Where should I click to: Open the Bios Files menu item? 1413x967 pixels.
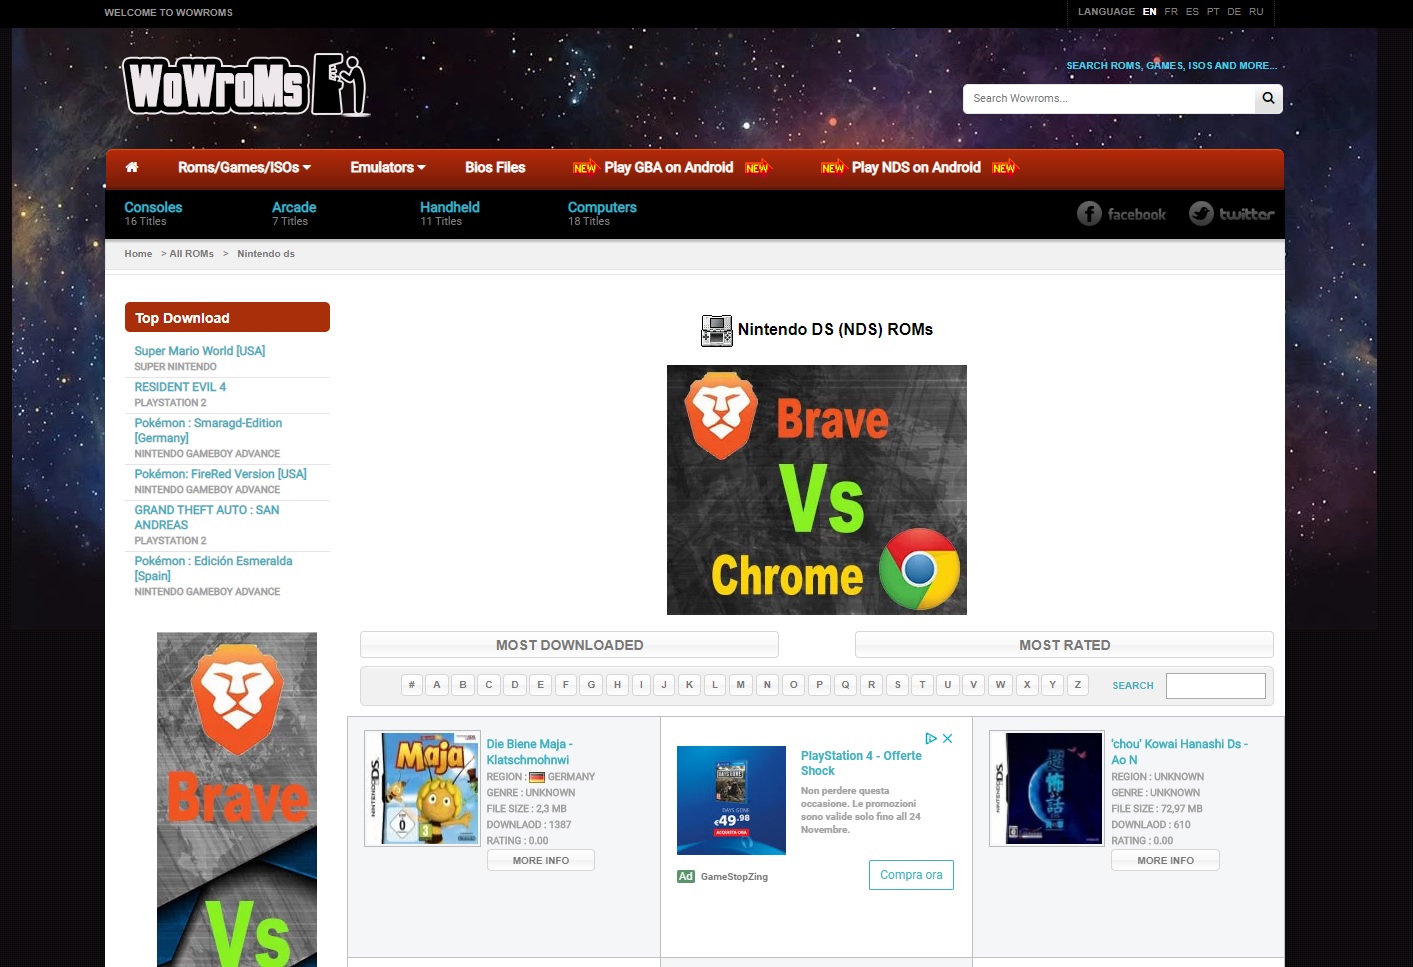pyautogui.click(x=495, y=167)
